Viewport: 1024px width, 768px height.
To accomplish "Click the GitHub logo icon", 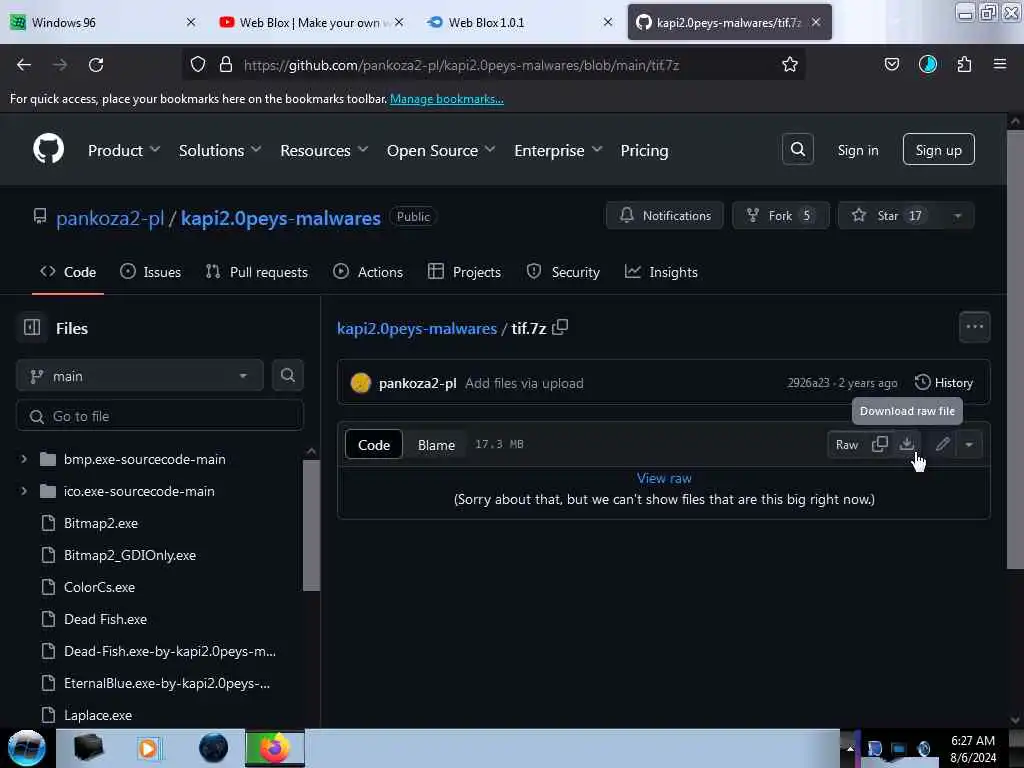I will (48, 150).
